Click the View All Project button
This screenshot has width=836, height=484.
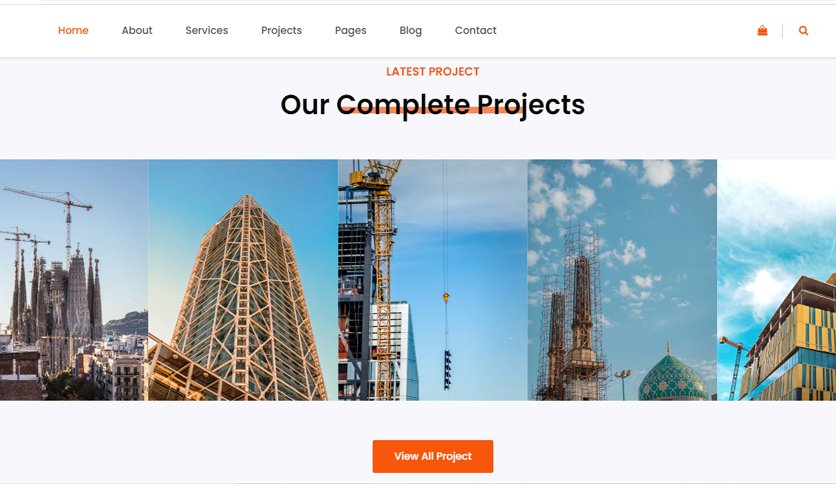click(x=433, y=456)
